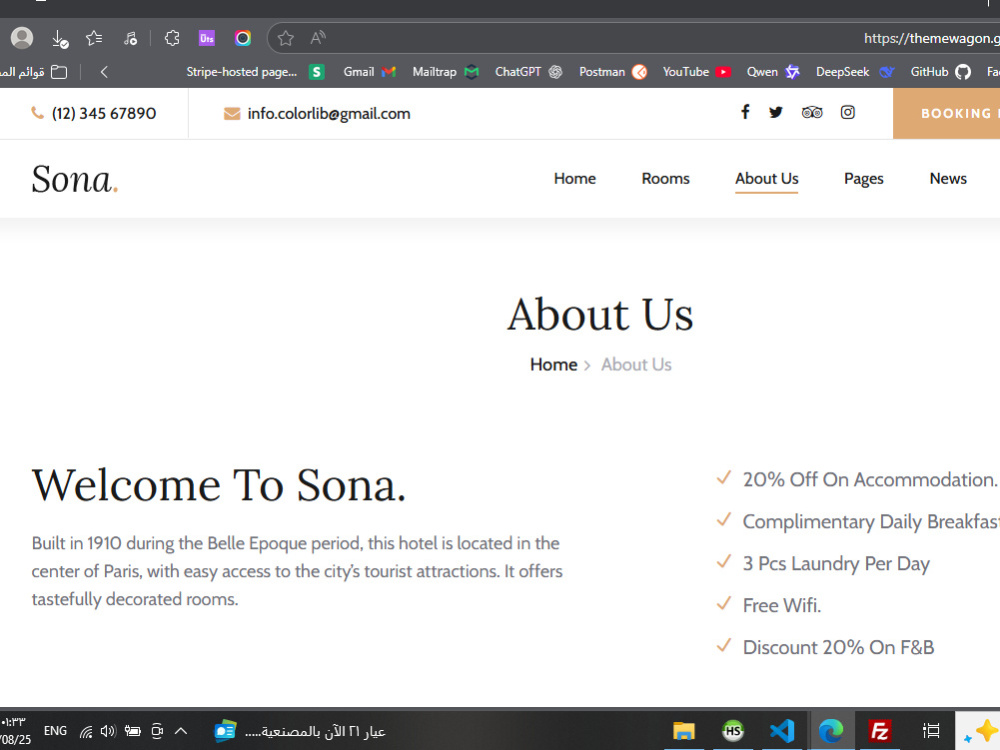The image size is (1000, 750).
Task: Expand the bookmarks overflow chevron
Action: click(104, 72)
